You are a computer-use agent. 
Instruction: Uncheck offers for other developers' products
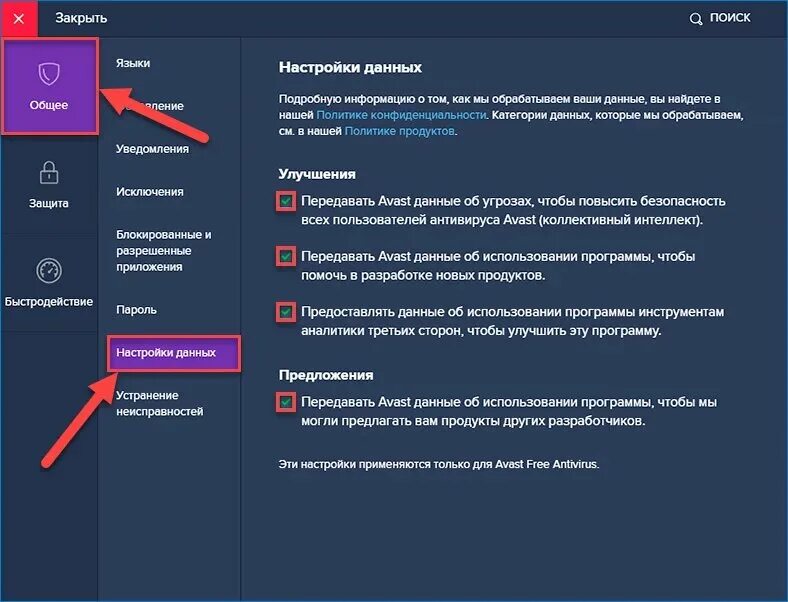pyautogui.click(x=286, y=402)
